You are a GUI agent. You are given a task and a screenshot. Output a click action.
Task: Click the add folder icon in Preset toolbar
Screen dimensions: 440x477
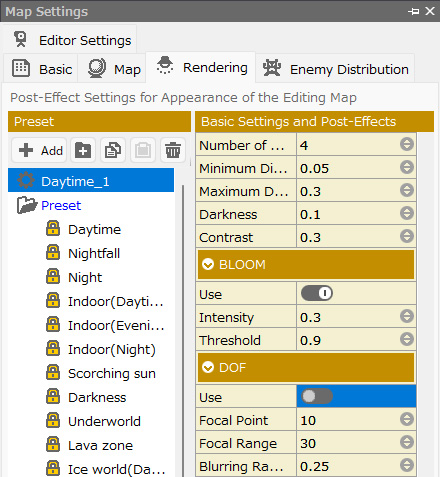[83, 150]
